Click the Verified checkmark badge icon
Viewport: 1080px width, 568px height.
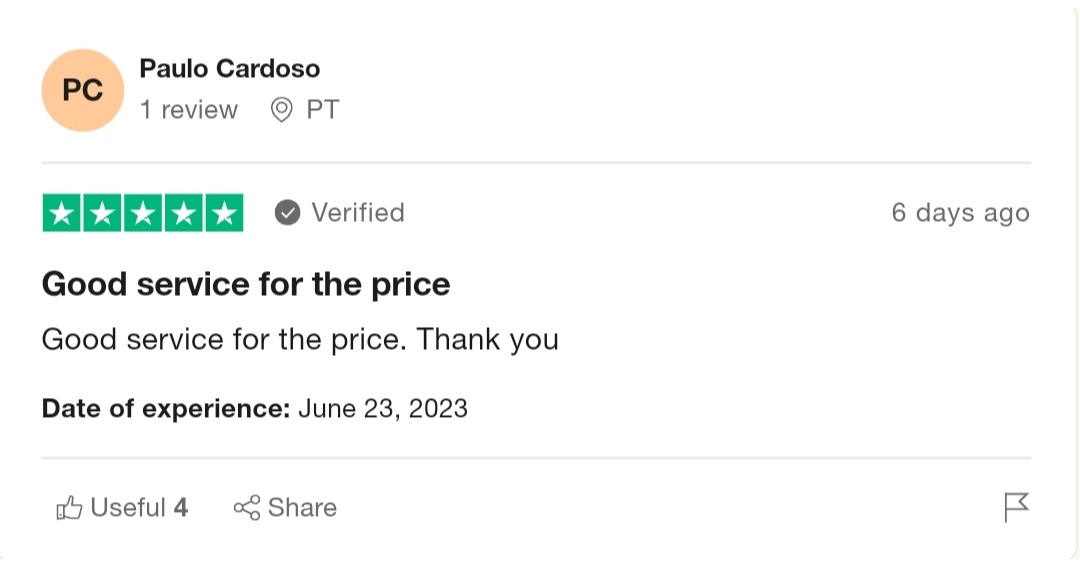[x=287, y=213]
